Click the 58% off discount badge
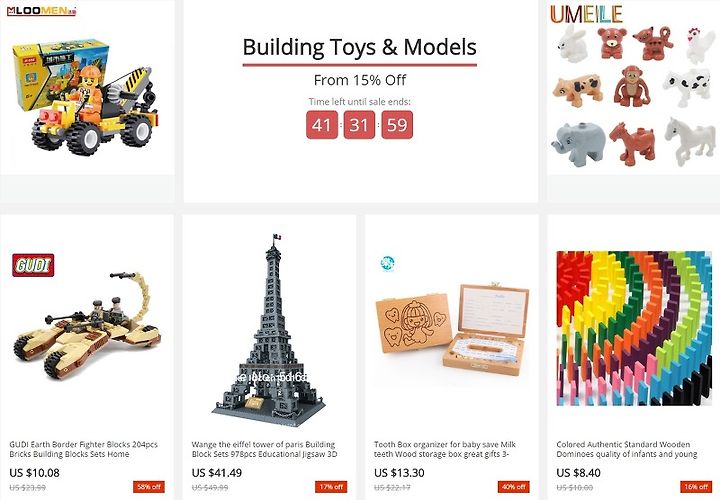The width and height of the screenshot is (720, 500). [x=149, y=487]
